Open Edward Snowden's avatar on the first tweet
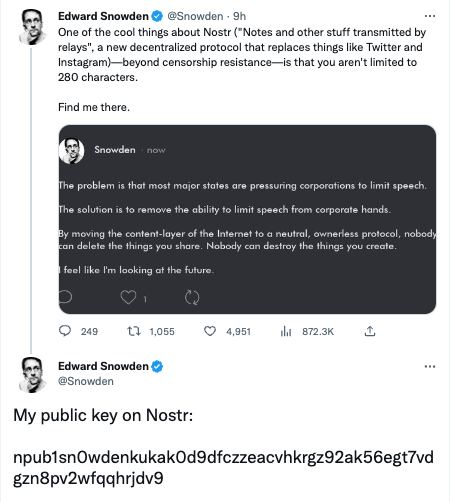 32,27
